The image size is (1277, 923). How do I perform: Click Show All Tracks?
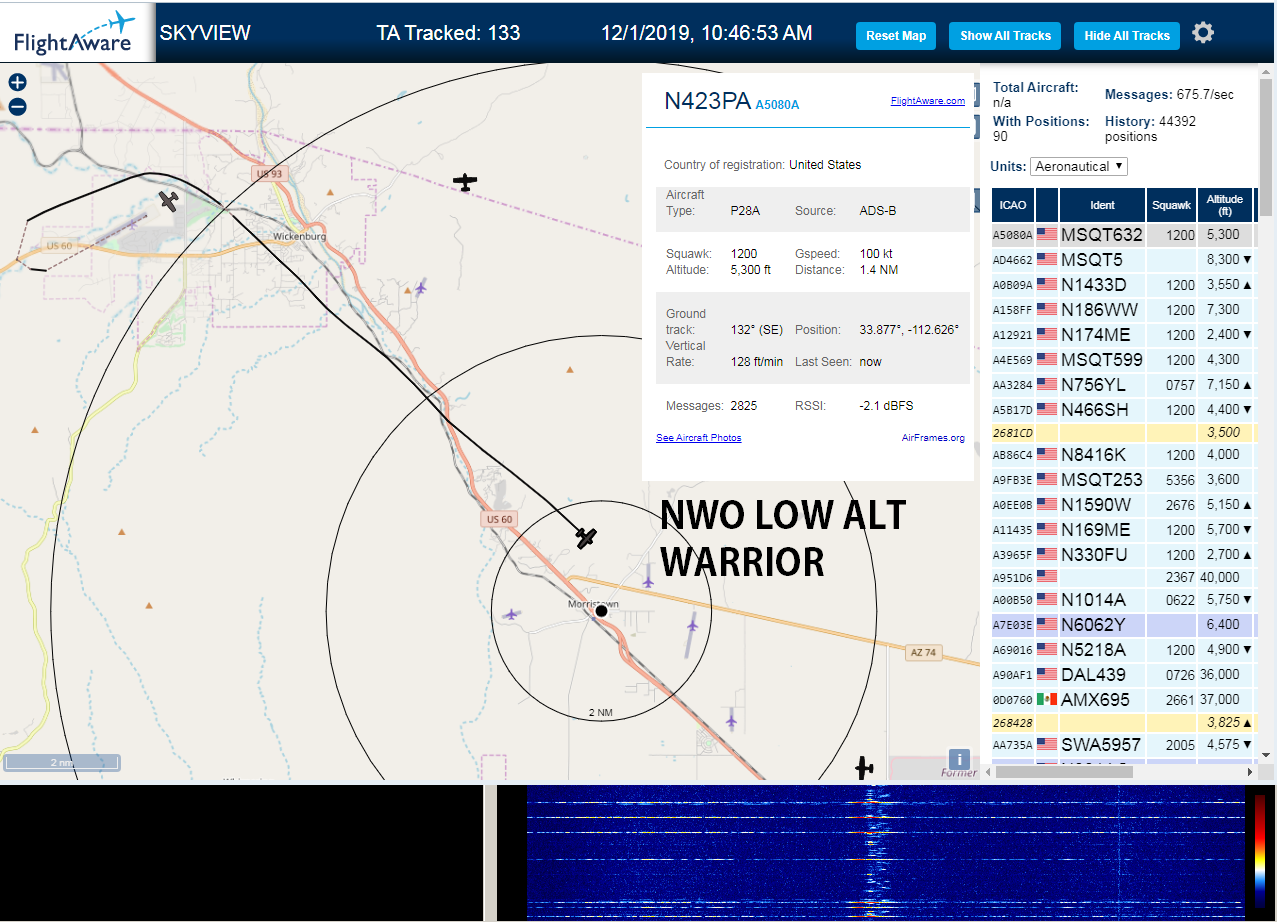tap(1005, 36)
